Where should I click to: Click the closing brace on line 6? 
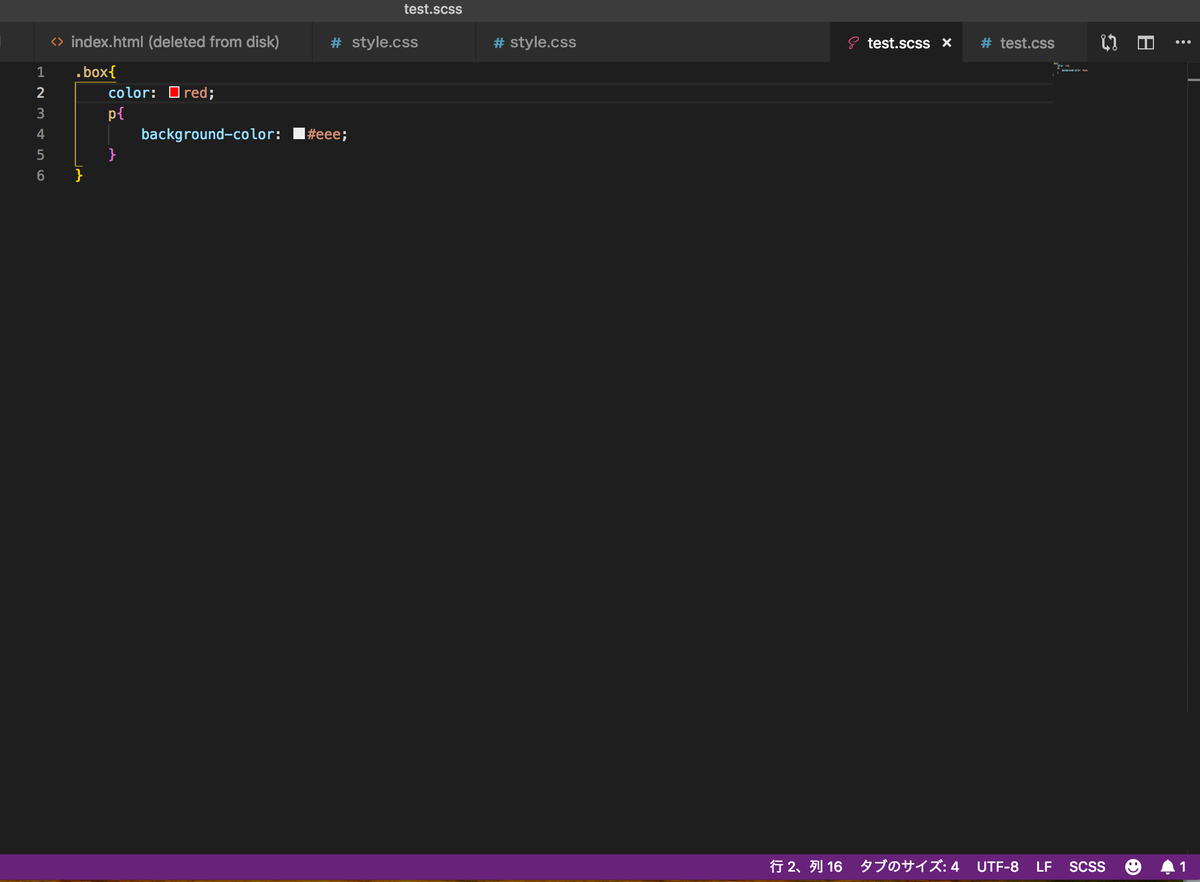tap(79, 175)
